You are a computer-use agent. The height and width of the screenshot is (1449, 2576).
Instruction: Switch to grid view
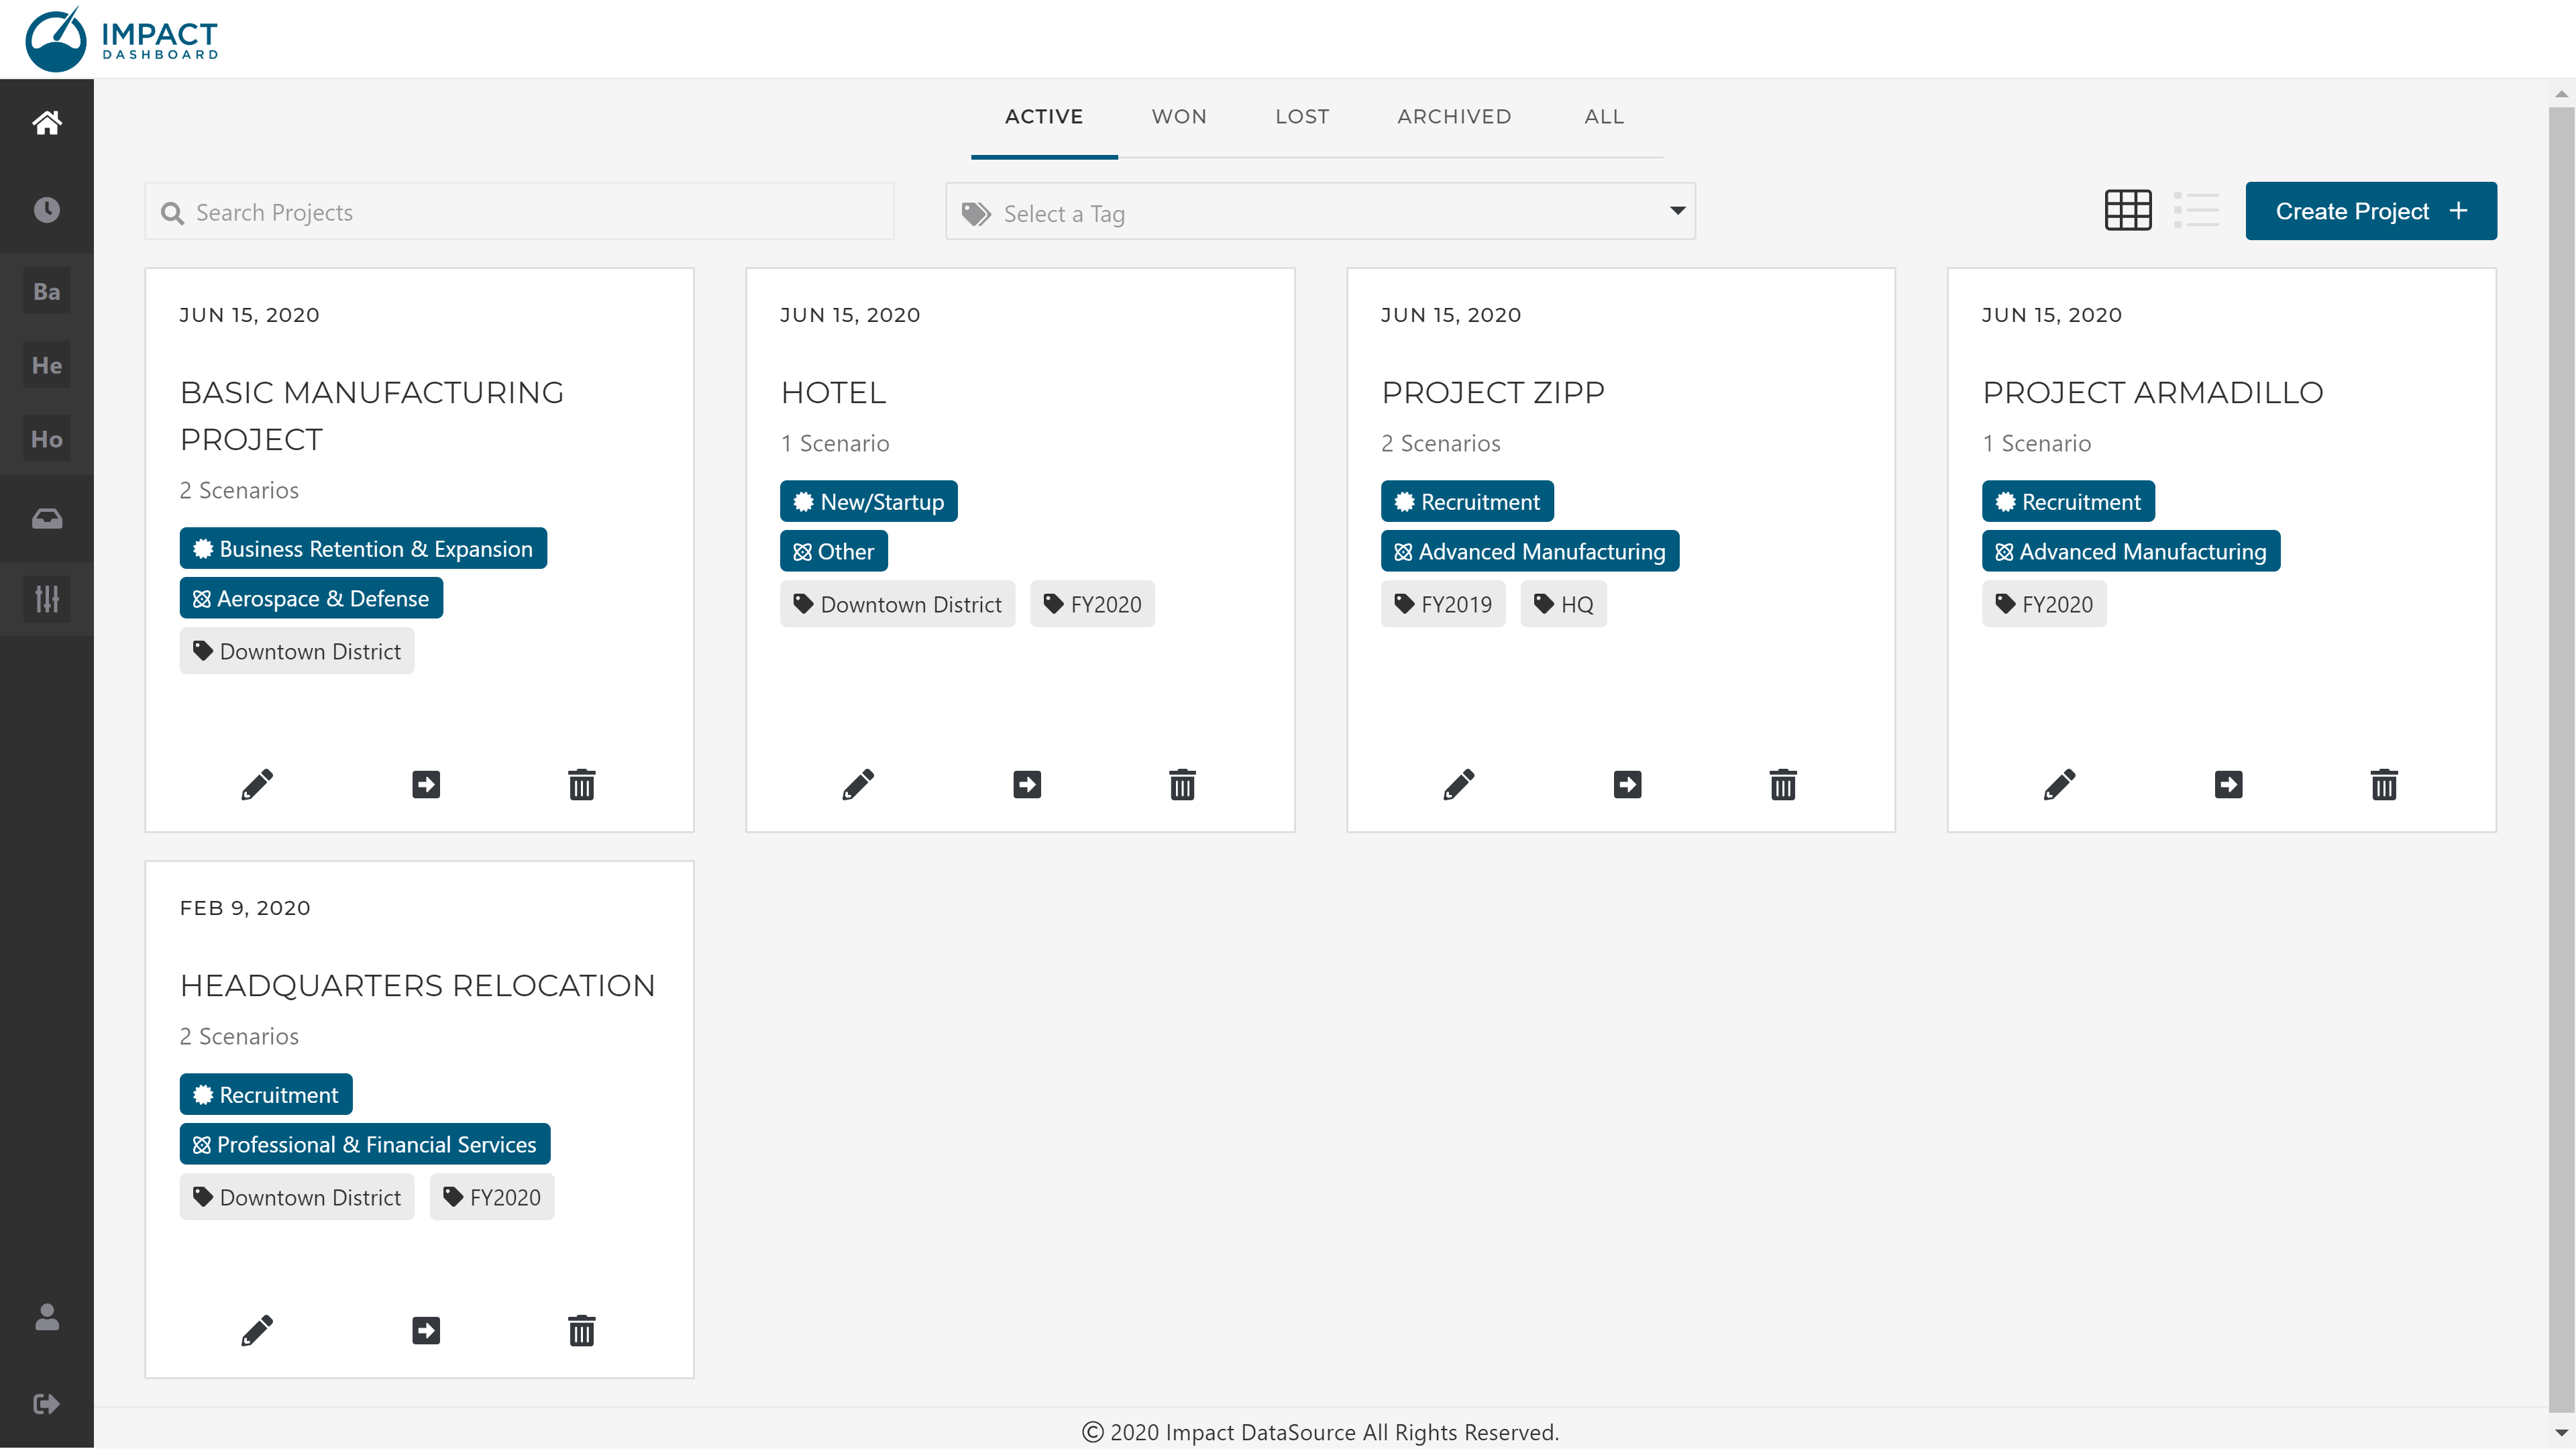coord(2128,210)
